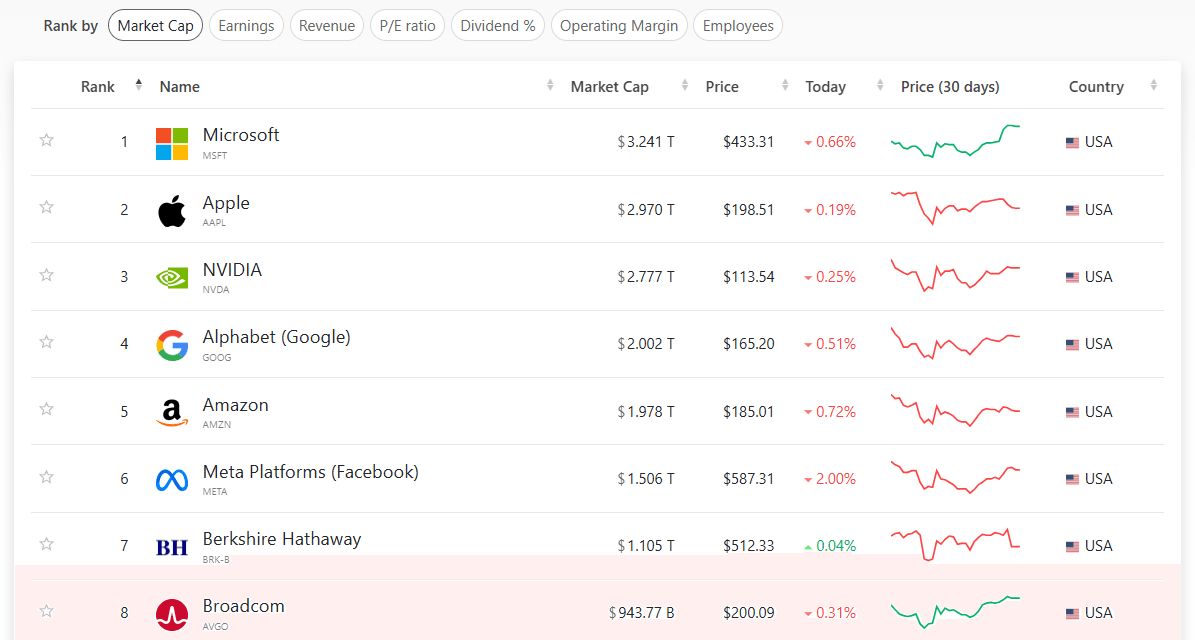Rank companies by P/E ratio
1195x640 pixels.
click(x=408, y=25)
